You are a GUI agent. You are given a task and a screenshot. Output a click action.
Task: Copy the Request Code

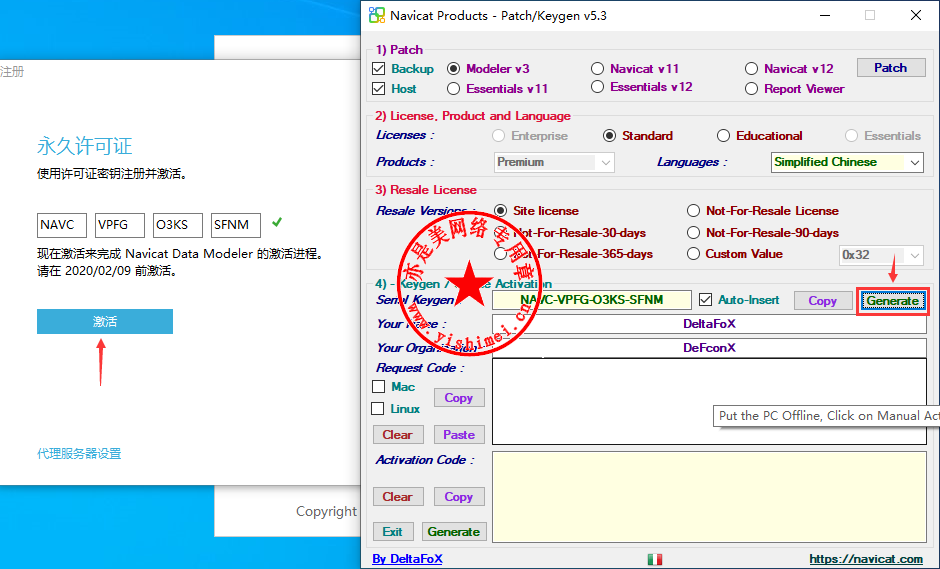click(x=459, y=398)
